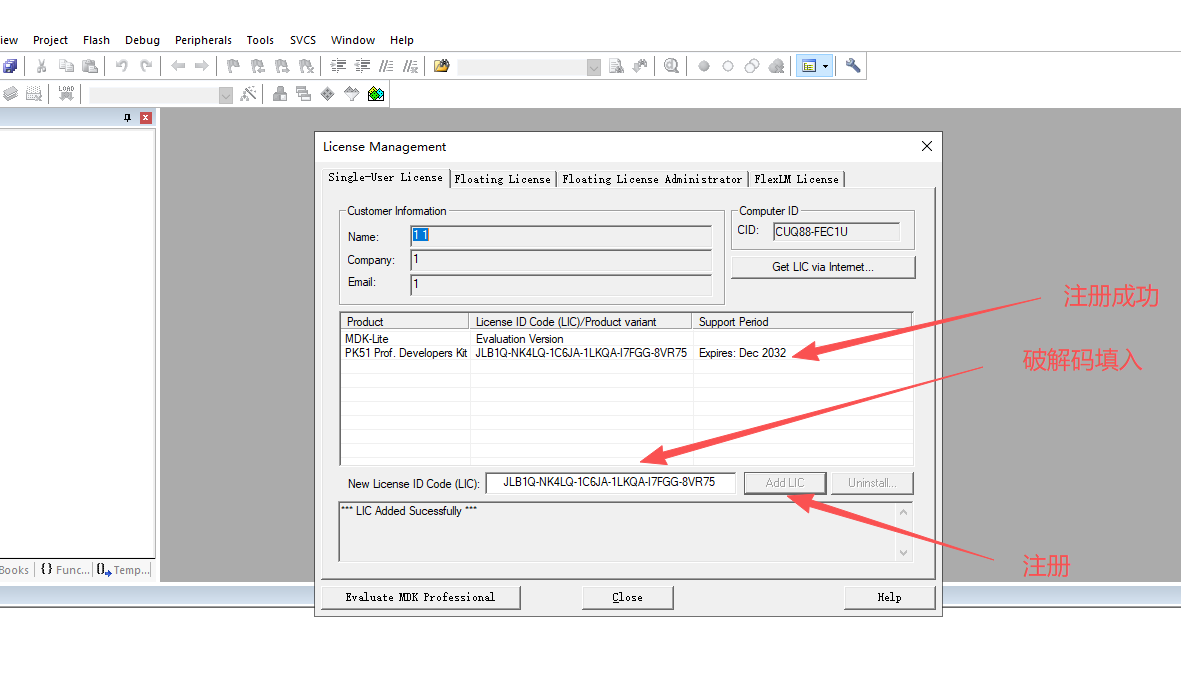Open the Window menu
The width and height of the screenshot is (1181, 682).
(352, 40)
